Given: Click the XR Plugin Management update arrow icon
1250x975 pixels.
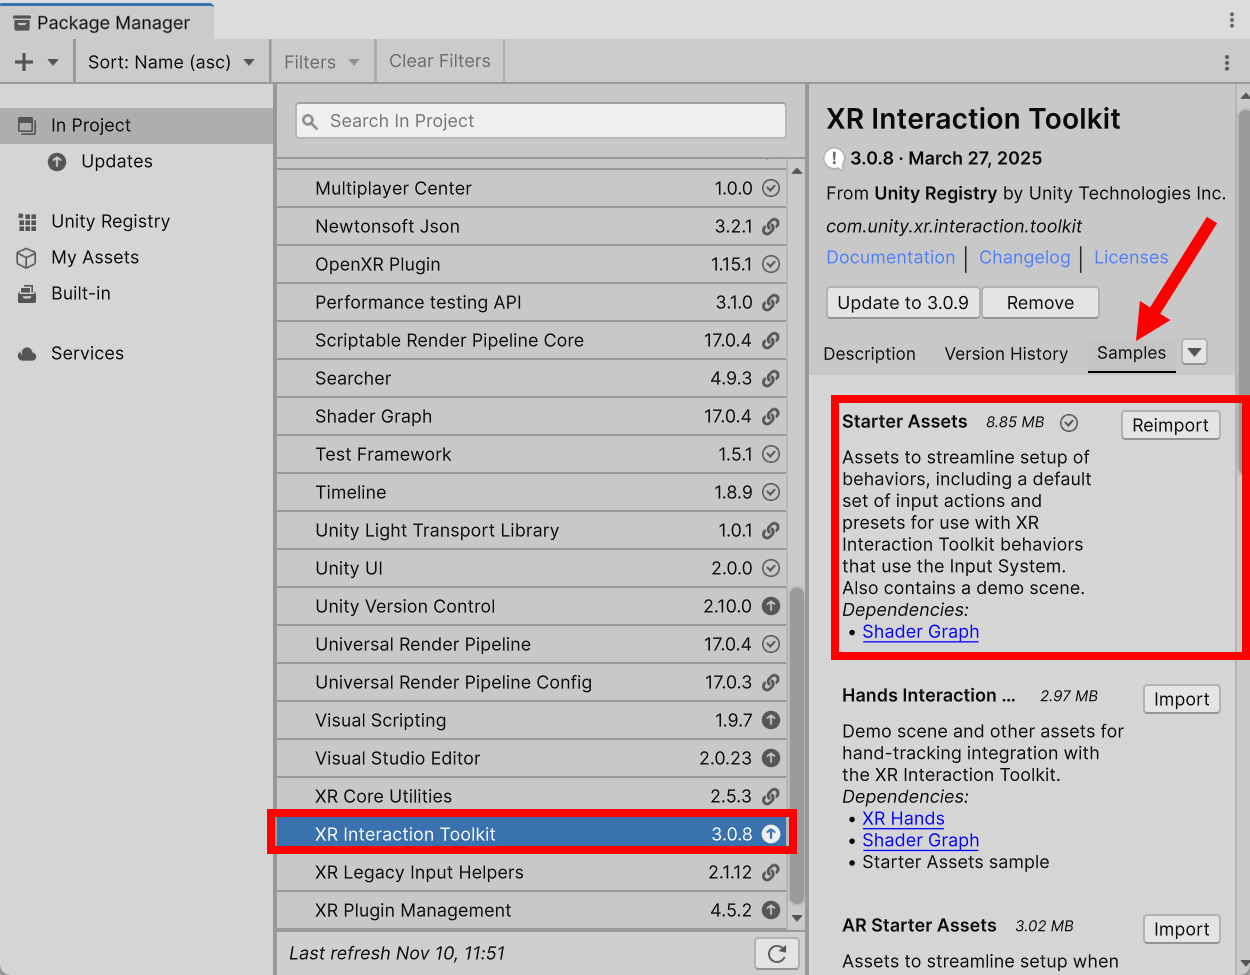Looking at the screenshot, I should pos(771,910).
